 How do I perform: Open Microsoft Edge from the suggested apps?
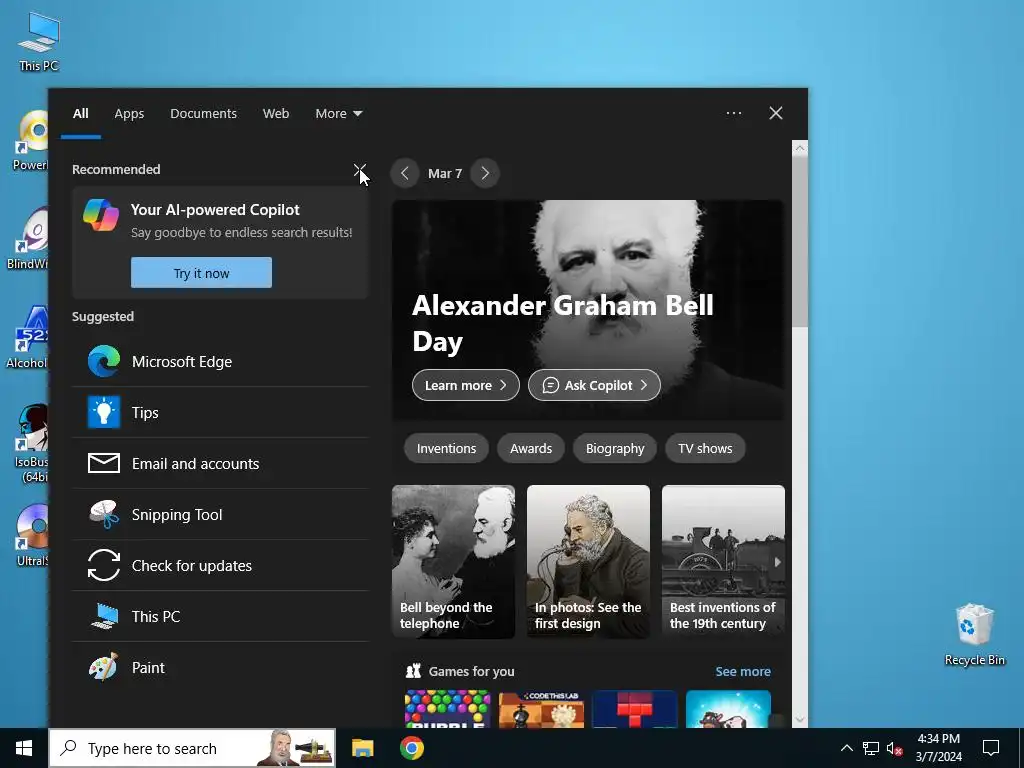(x=221, y=362)
